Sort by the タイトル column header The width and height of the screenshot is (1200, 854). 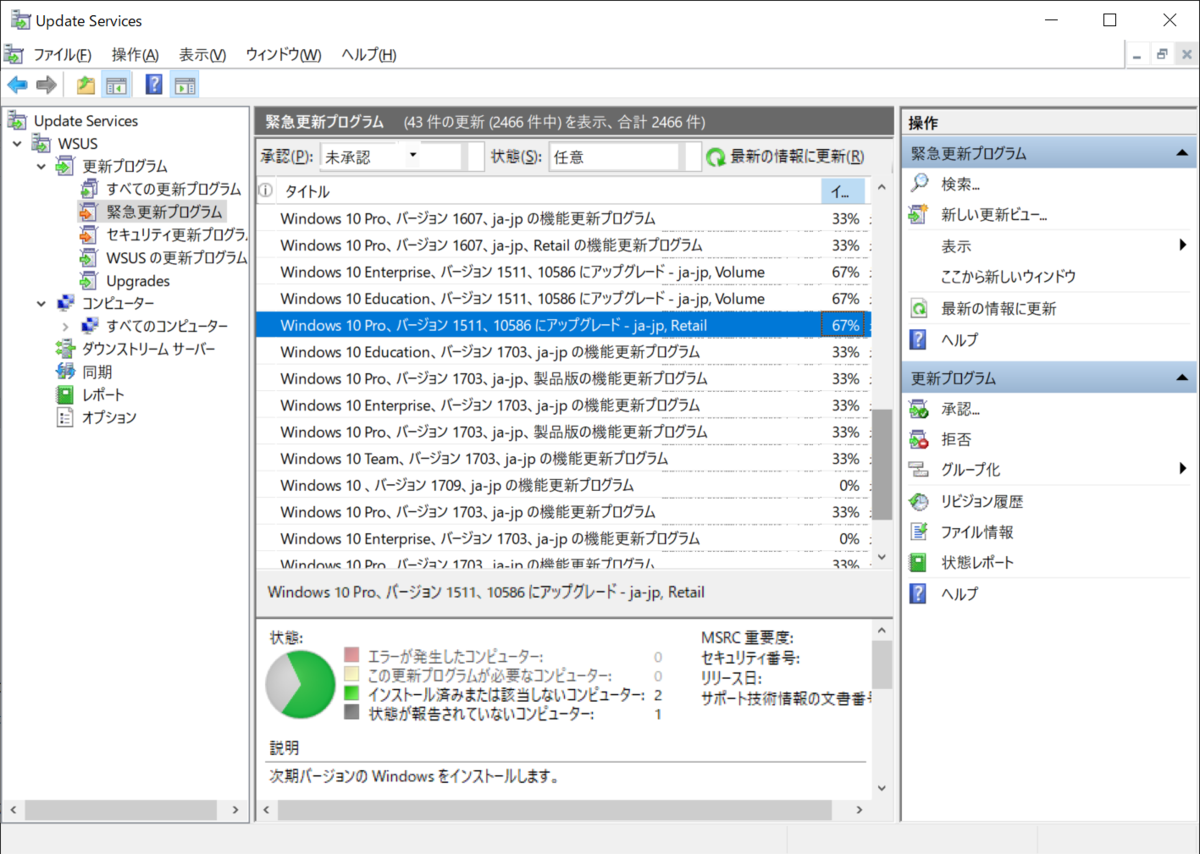(x=548, y=191)
